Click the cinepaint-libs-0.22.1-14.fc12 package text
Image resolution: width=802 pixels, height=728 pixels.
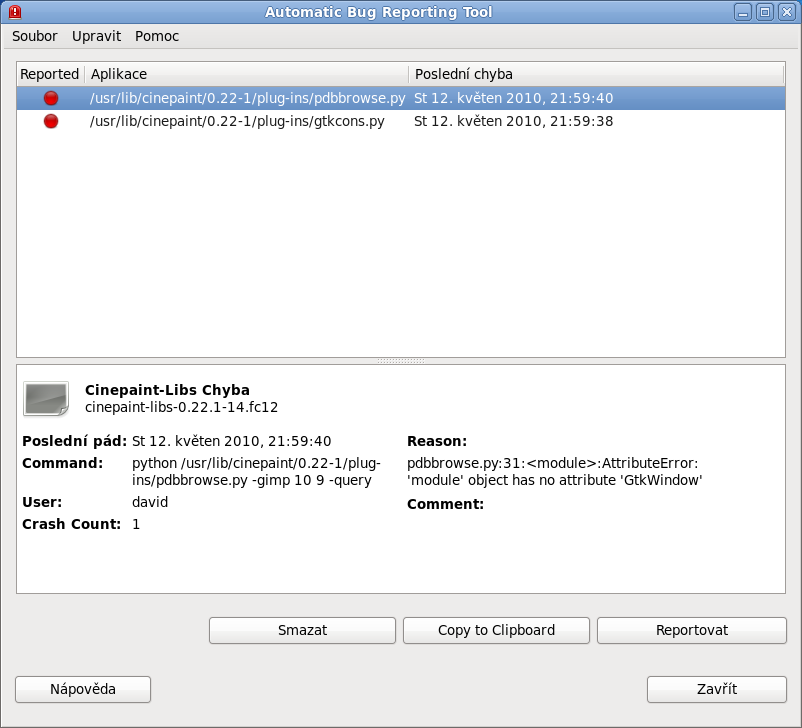coord(182,407)
